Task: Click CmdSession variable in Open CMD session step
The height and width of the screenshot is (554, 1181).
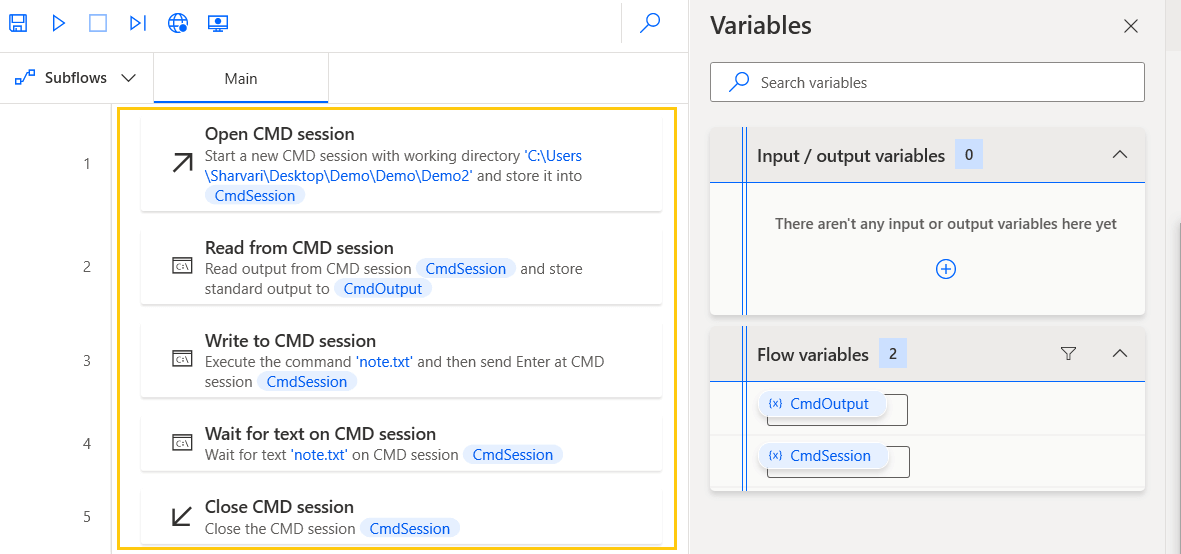Action: click(x=255, y=196)
